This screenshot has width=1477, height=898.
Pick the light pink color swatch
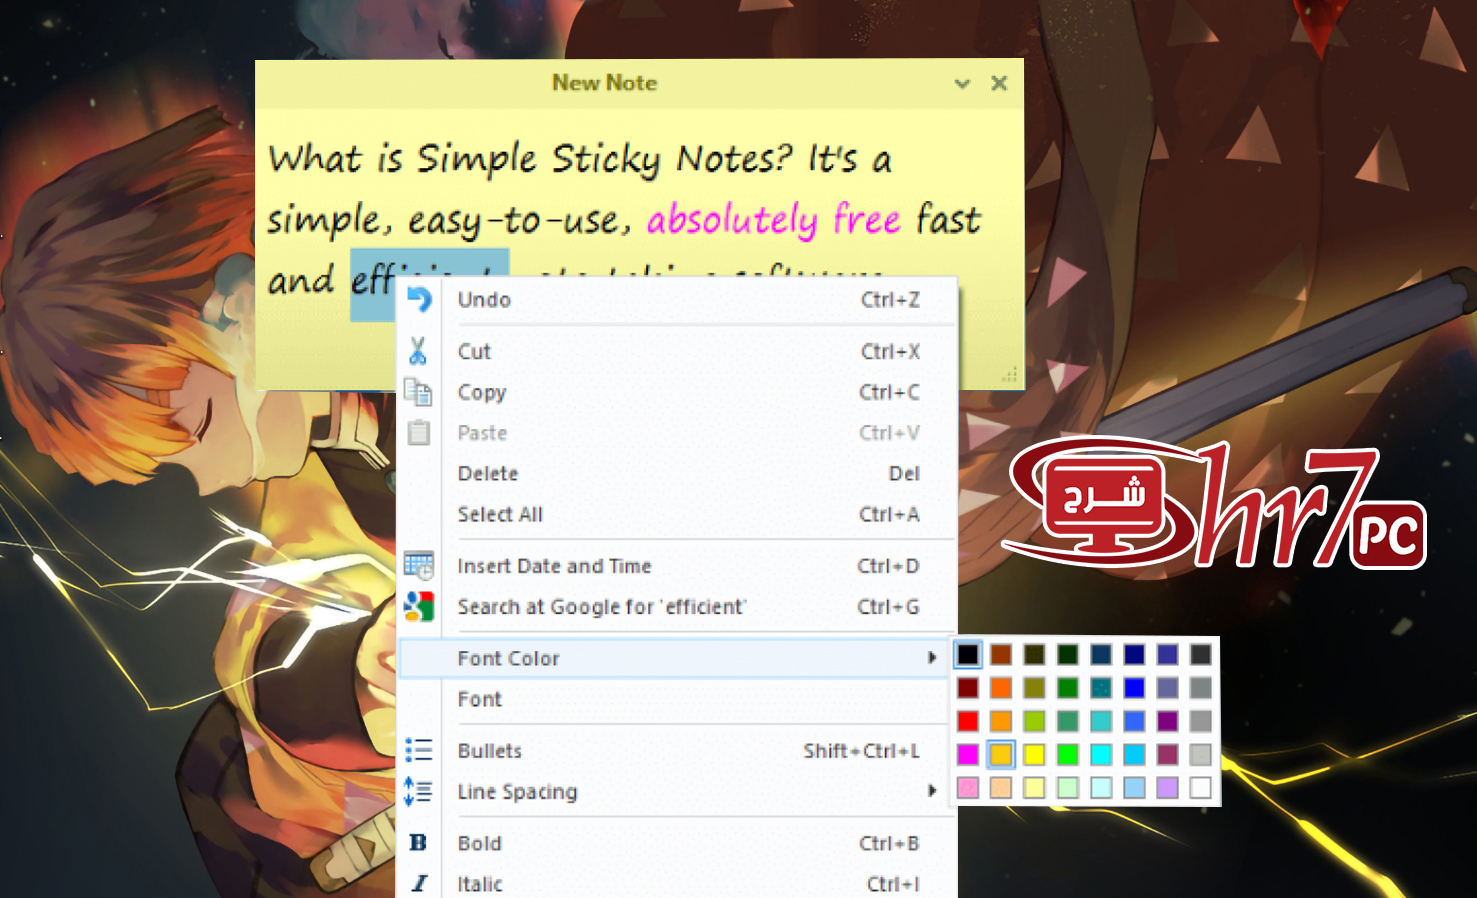[x=968, y=788]
